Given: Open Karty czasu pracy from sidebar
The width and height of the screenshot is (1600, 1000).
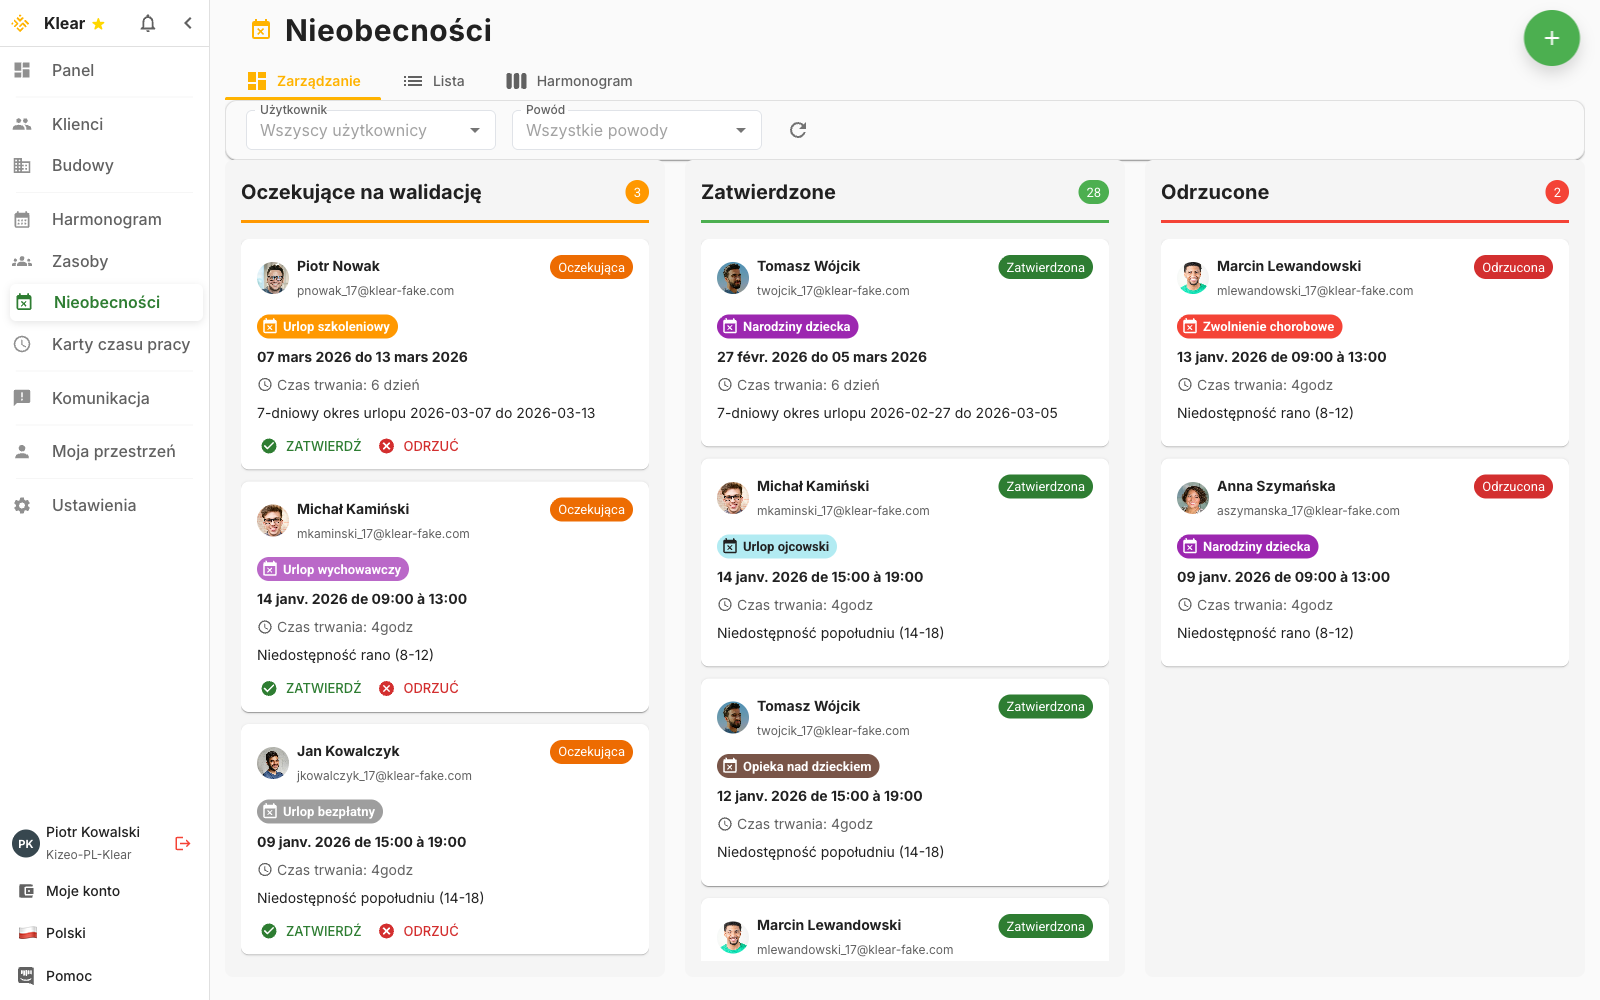Looking at the screenshot, I should [120, 344].
